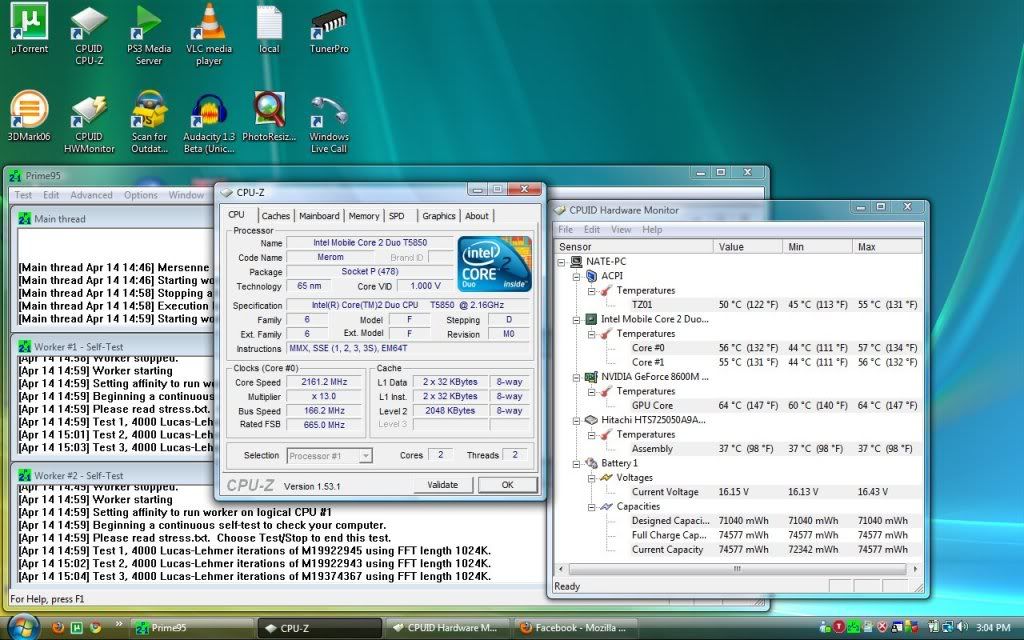Viewport: 1024px width, 640px height.
Task: Open the Windows Start orb
Action: (x=22, y=627)
